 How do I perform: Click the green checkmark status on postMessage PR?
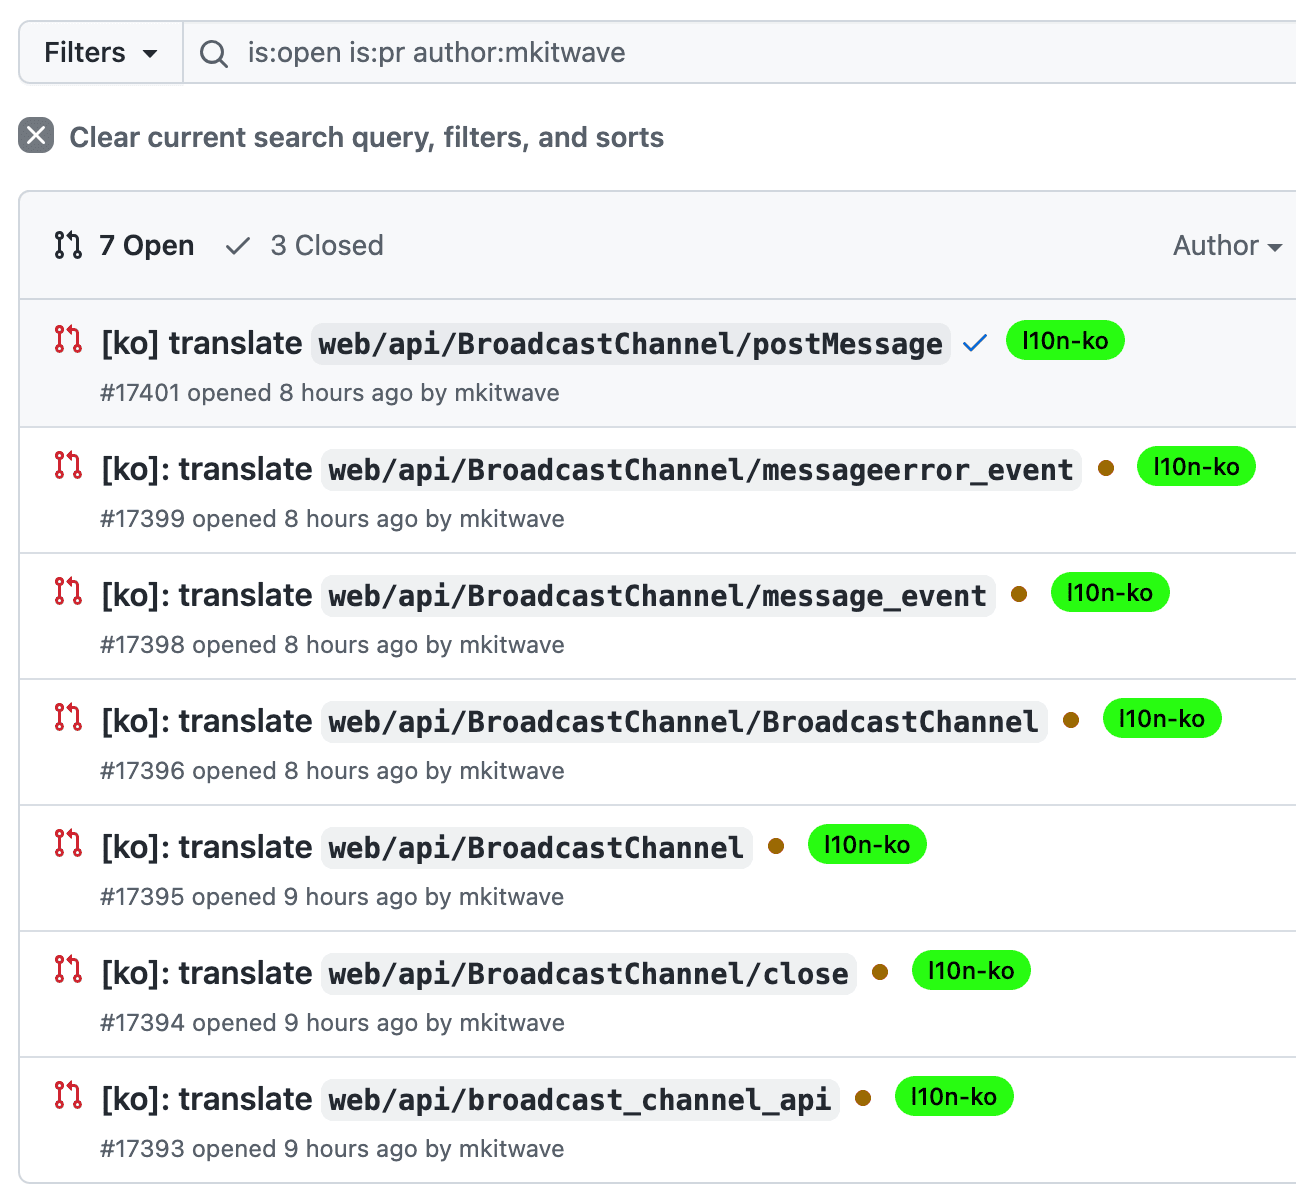975,343
